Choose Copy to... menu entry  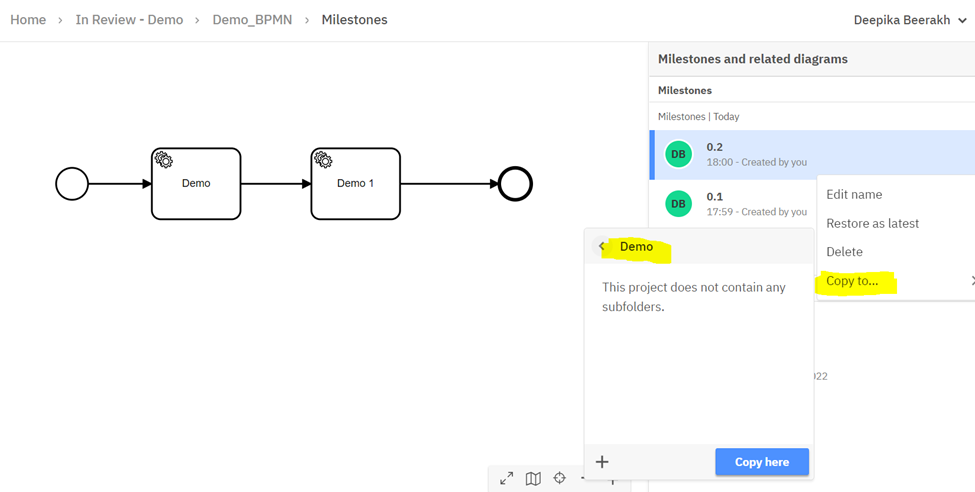pos(853,281)
